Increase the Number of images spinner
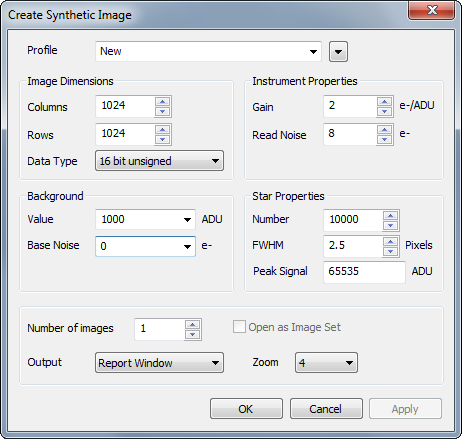Image resolution: width=462 pixels, height=439 pixels. coord(193,324)
